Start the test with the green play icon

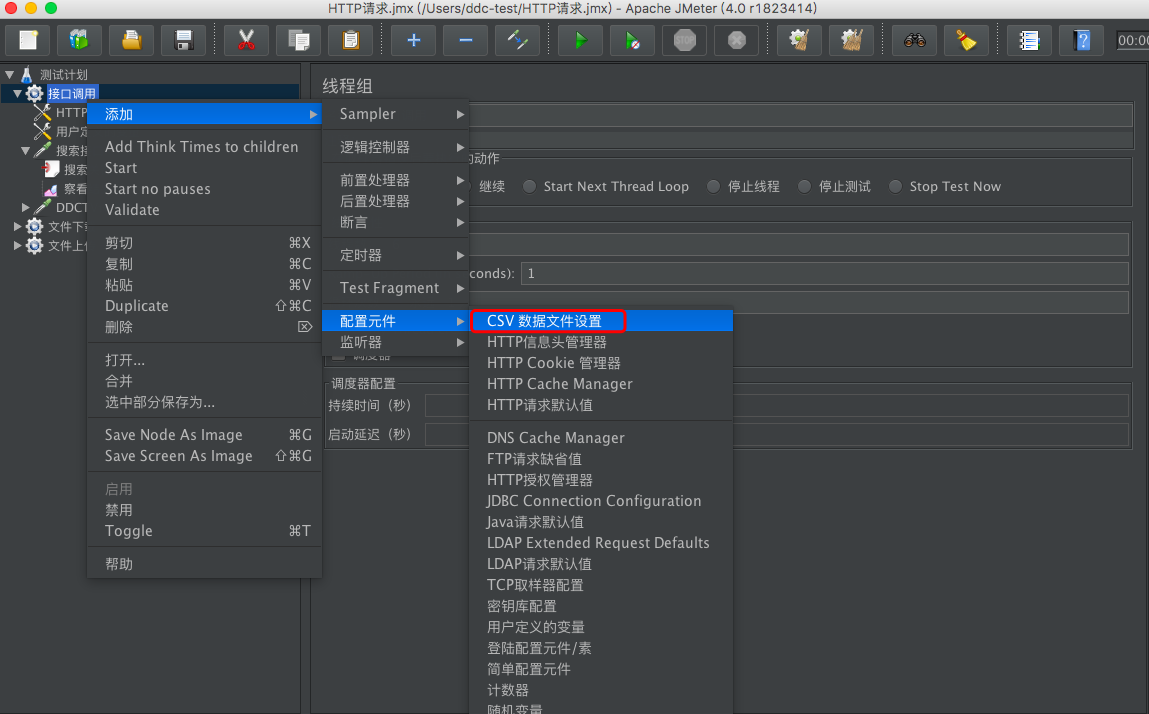580,40
